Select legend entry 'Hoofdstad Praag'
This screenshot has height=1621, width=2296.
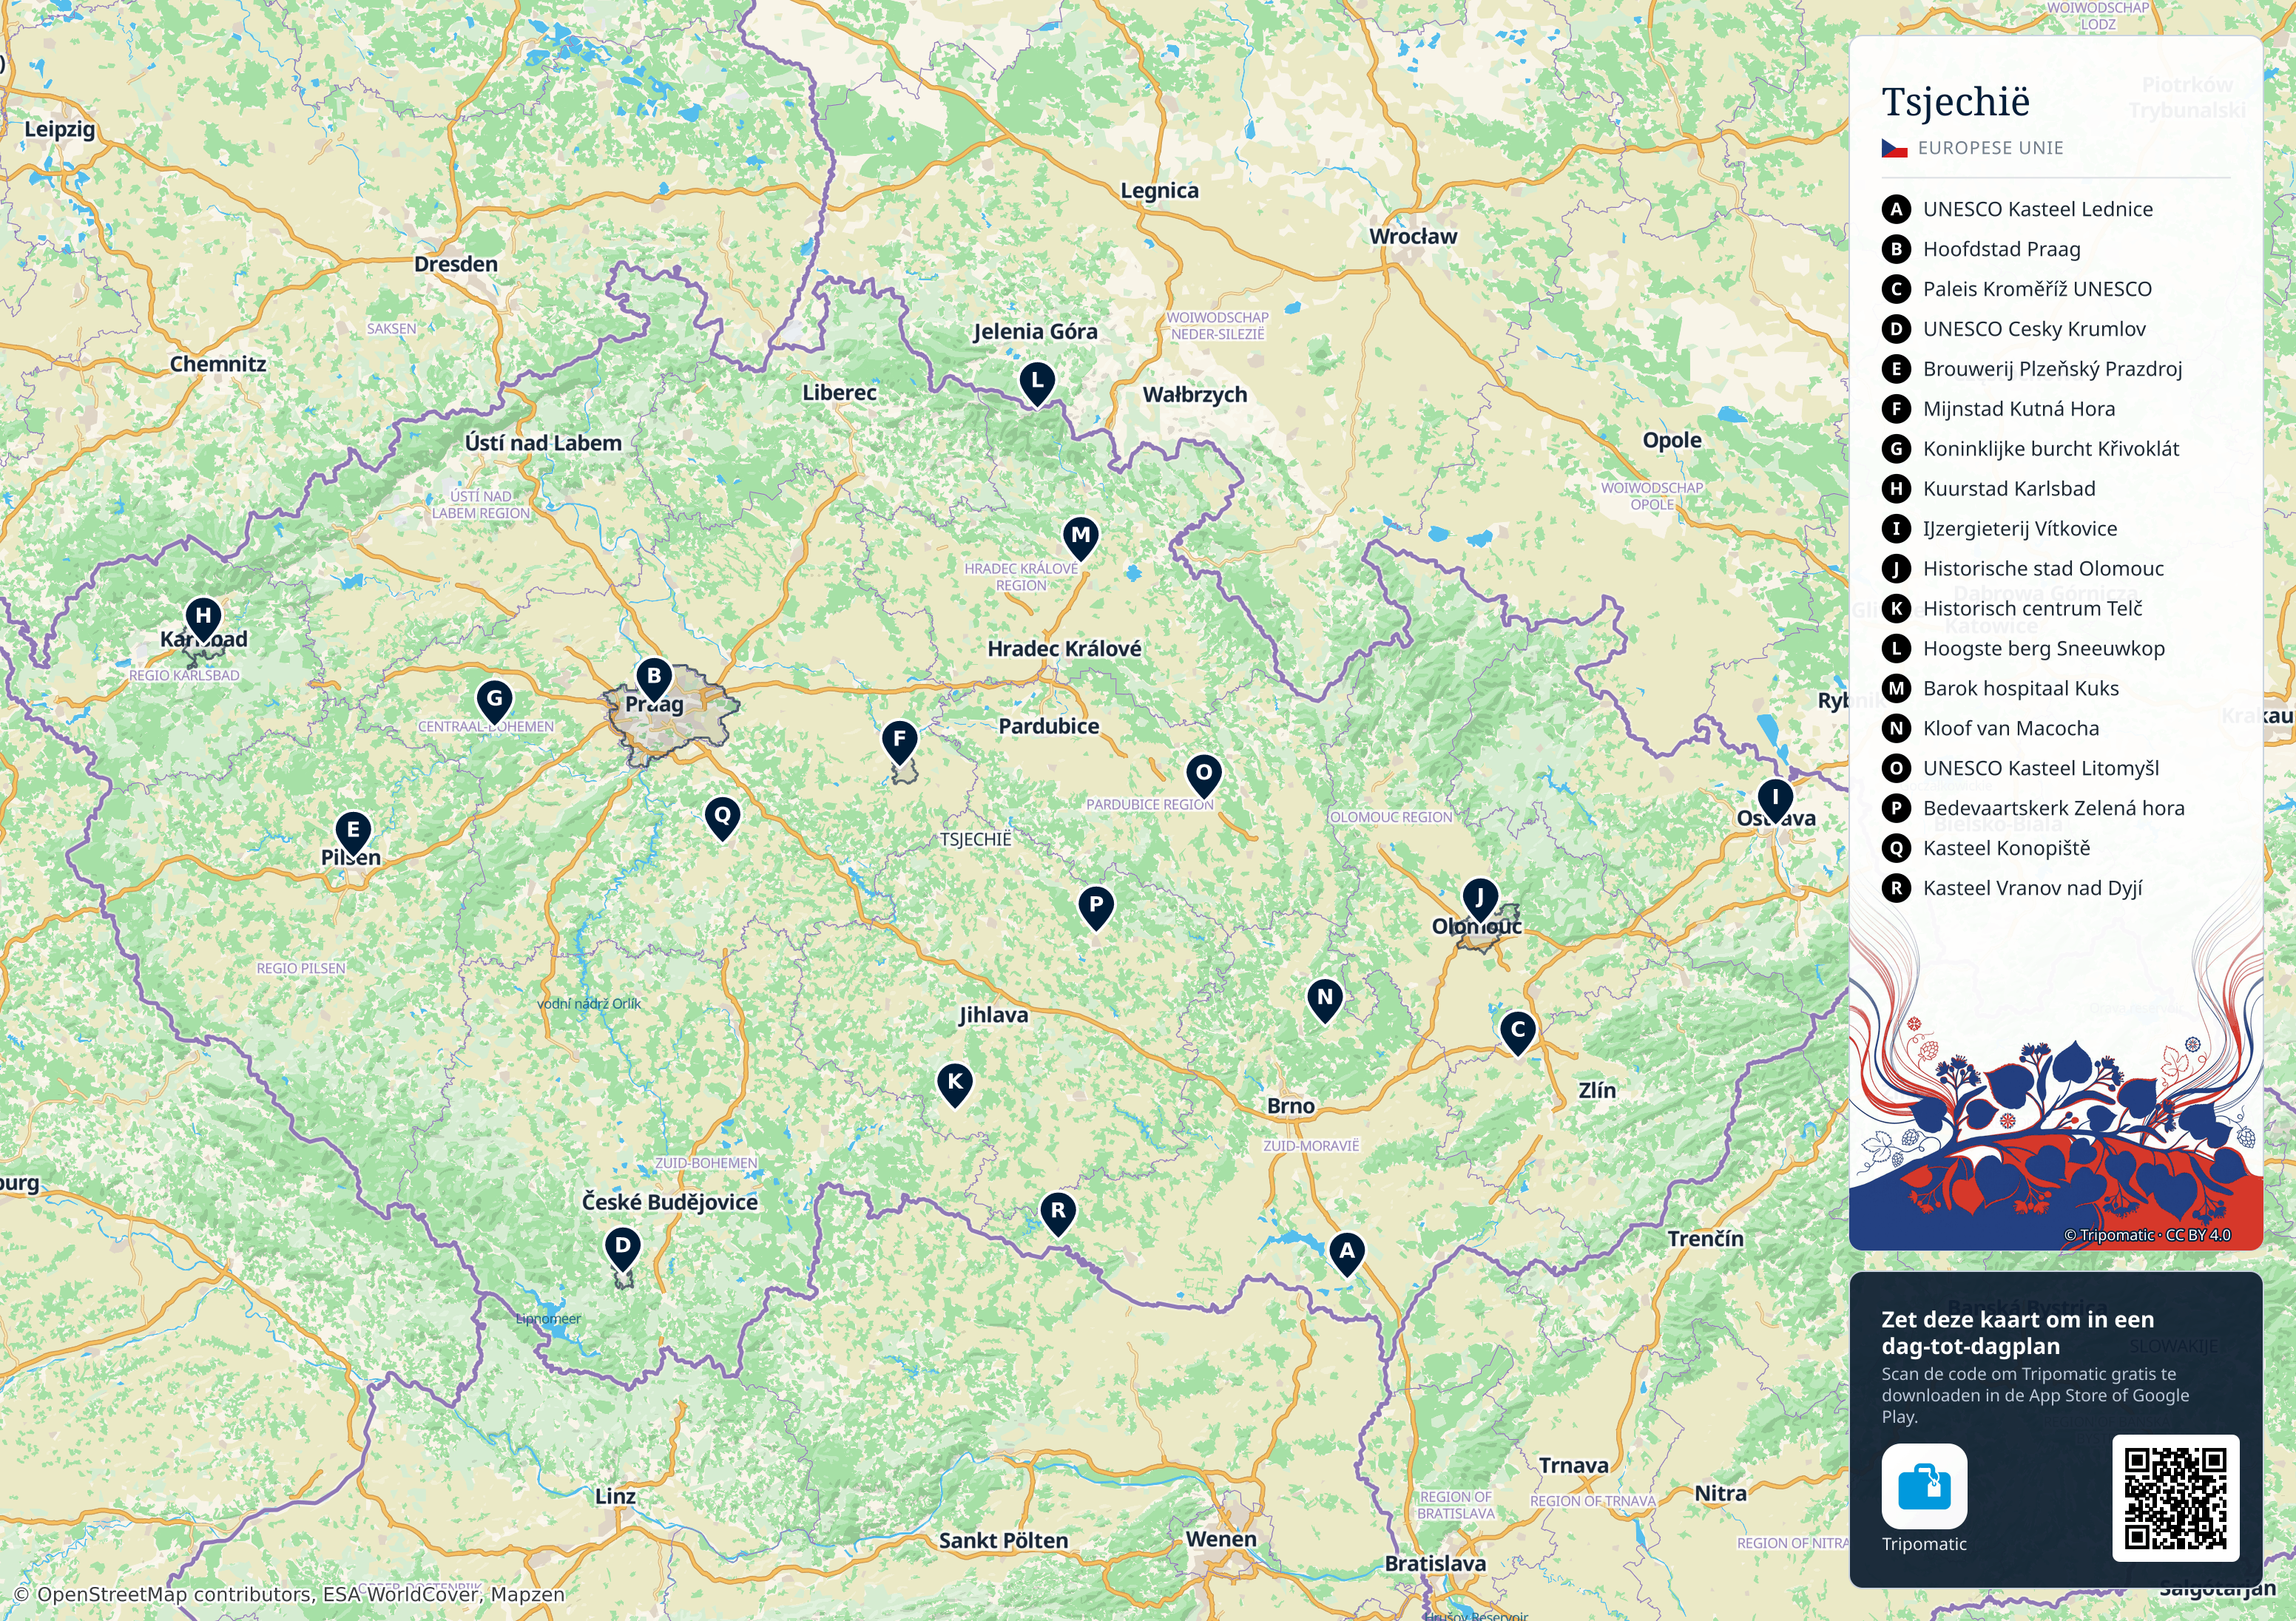click(1981, 249)
